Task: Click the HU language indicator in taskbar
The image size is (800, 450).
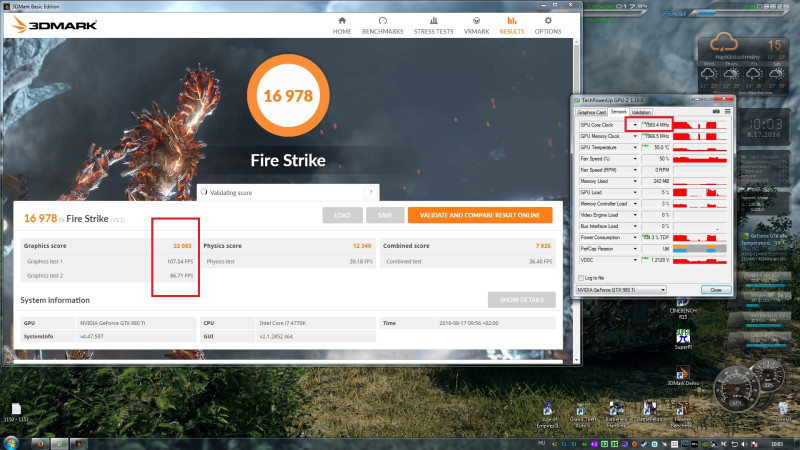Action: tap(541, 444)
